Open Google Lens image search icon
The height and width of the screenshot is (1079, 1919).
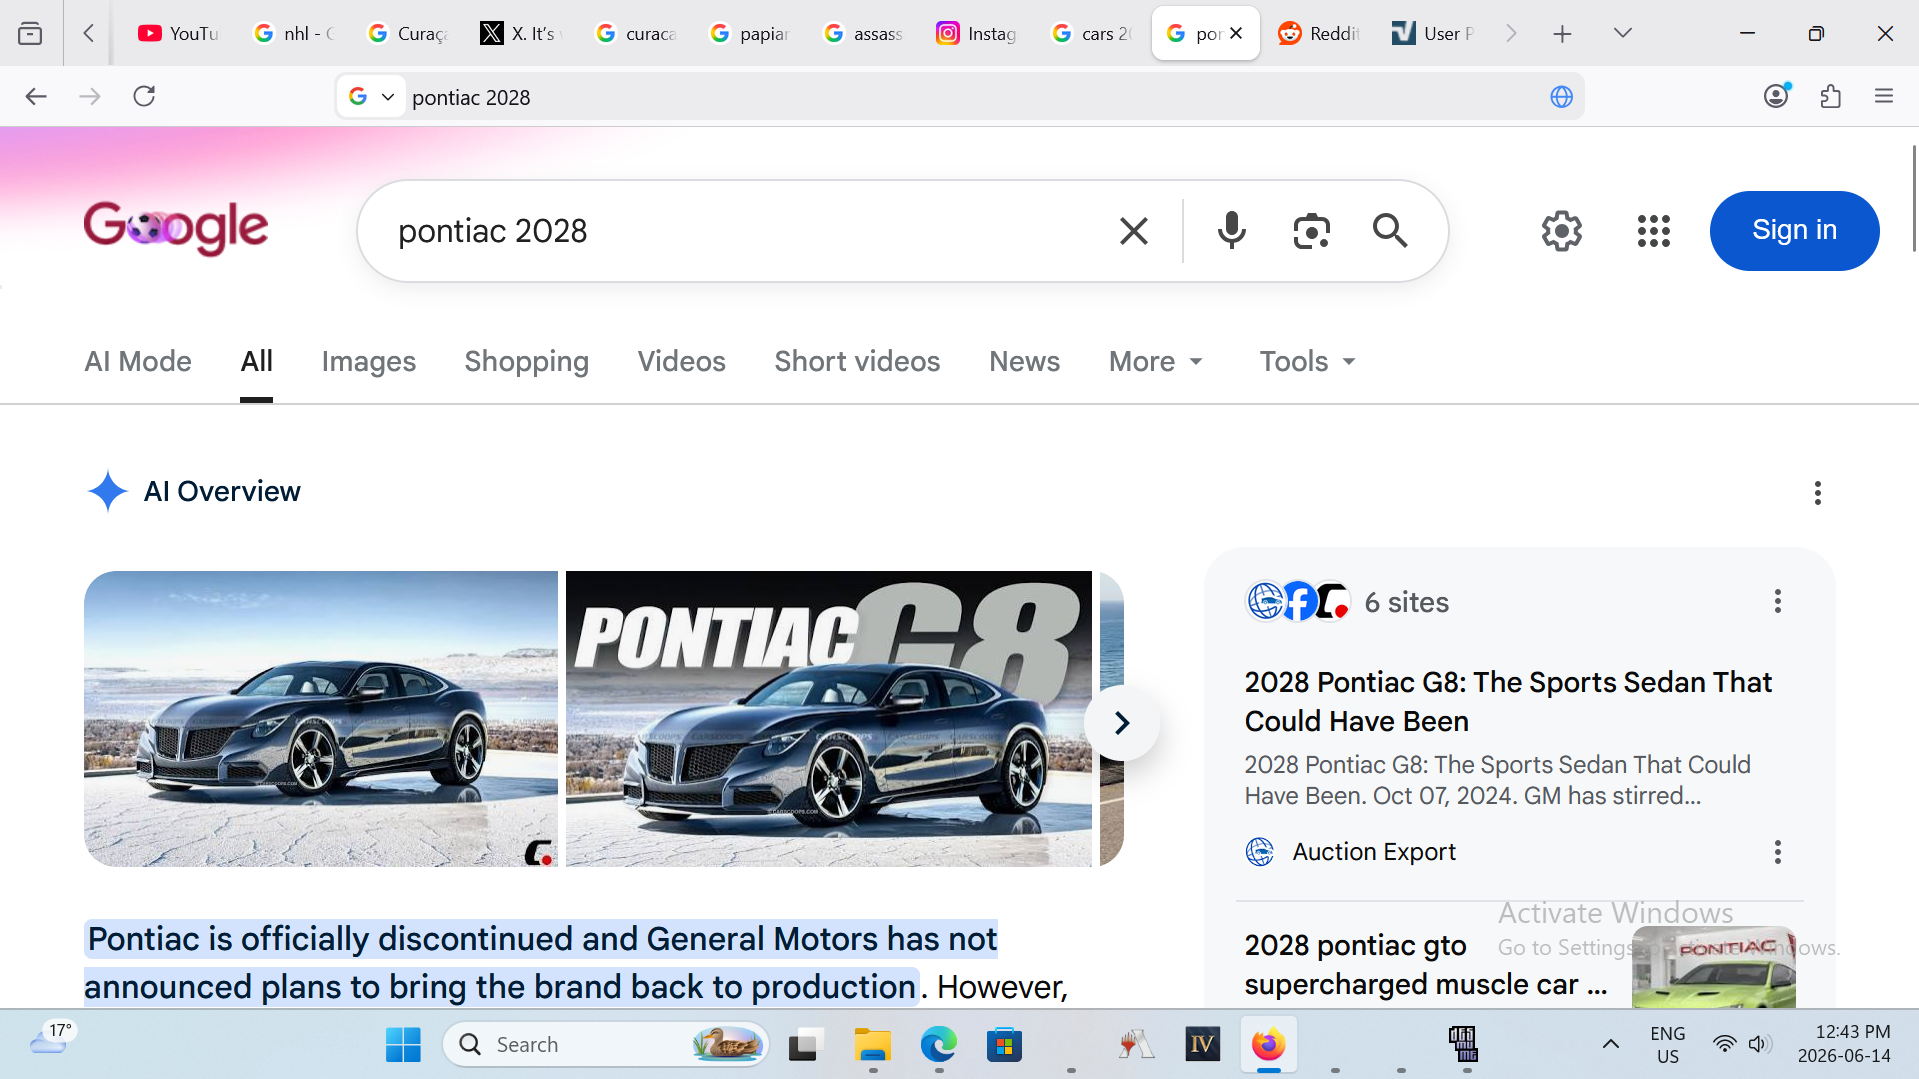coord(1311,231)
